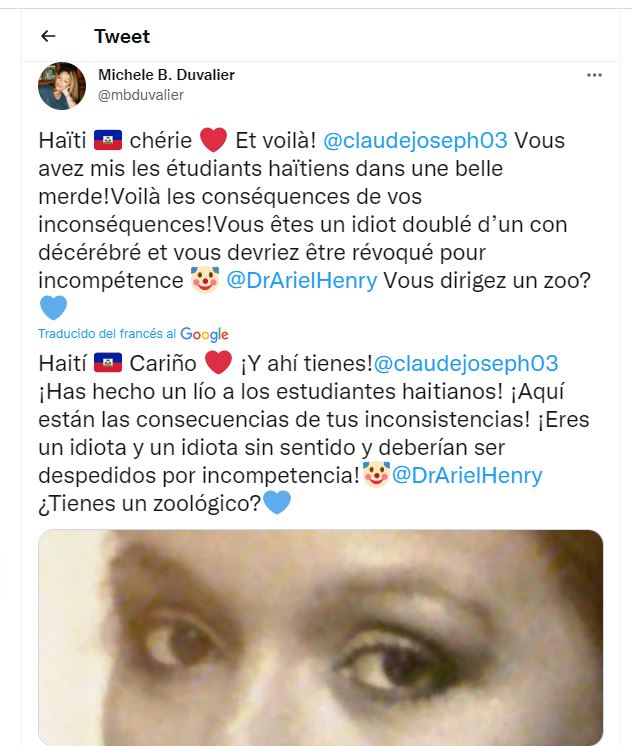Click @claudejoseph03 mention in French tweet
The height and width of the screenshot is (746, 632).
[415, 140]
